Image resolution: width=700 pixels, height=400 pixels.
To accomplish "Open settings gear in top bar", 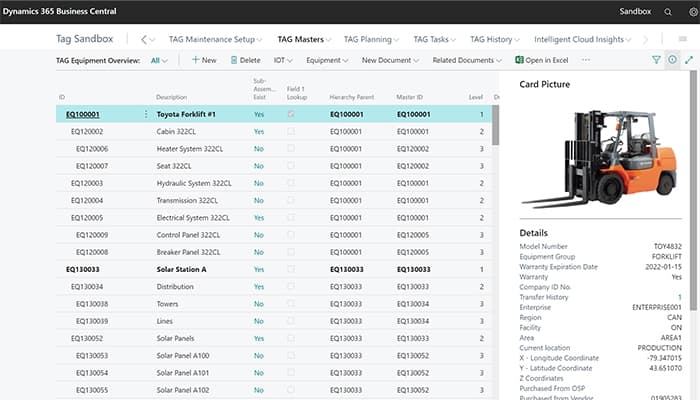I will 693,12.
